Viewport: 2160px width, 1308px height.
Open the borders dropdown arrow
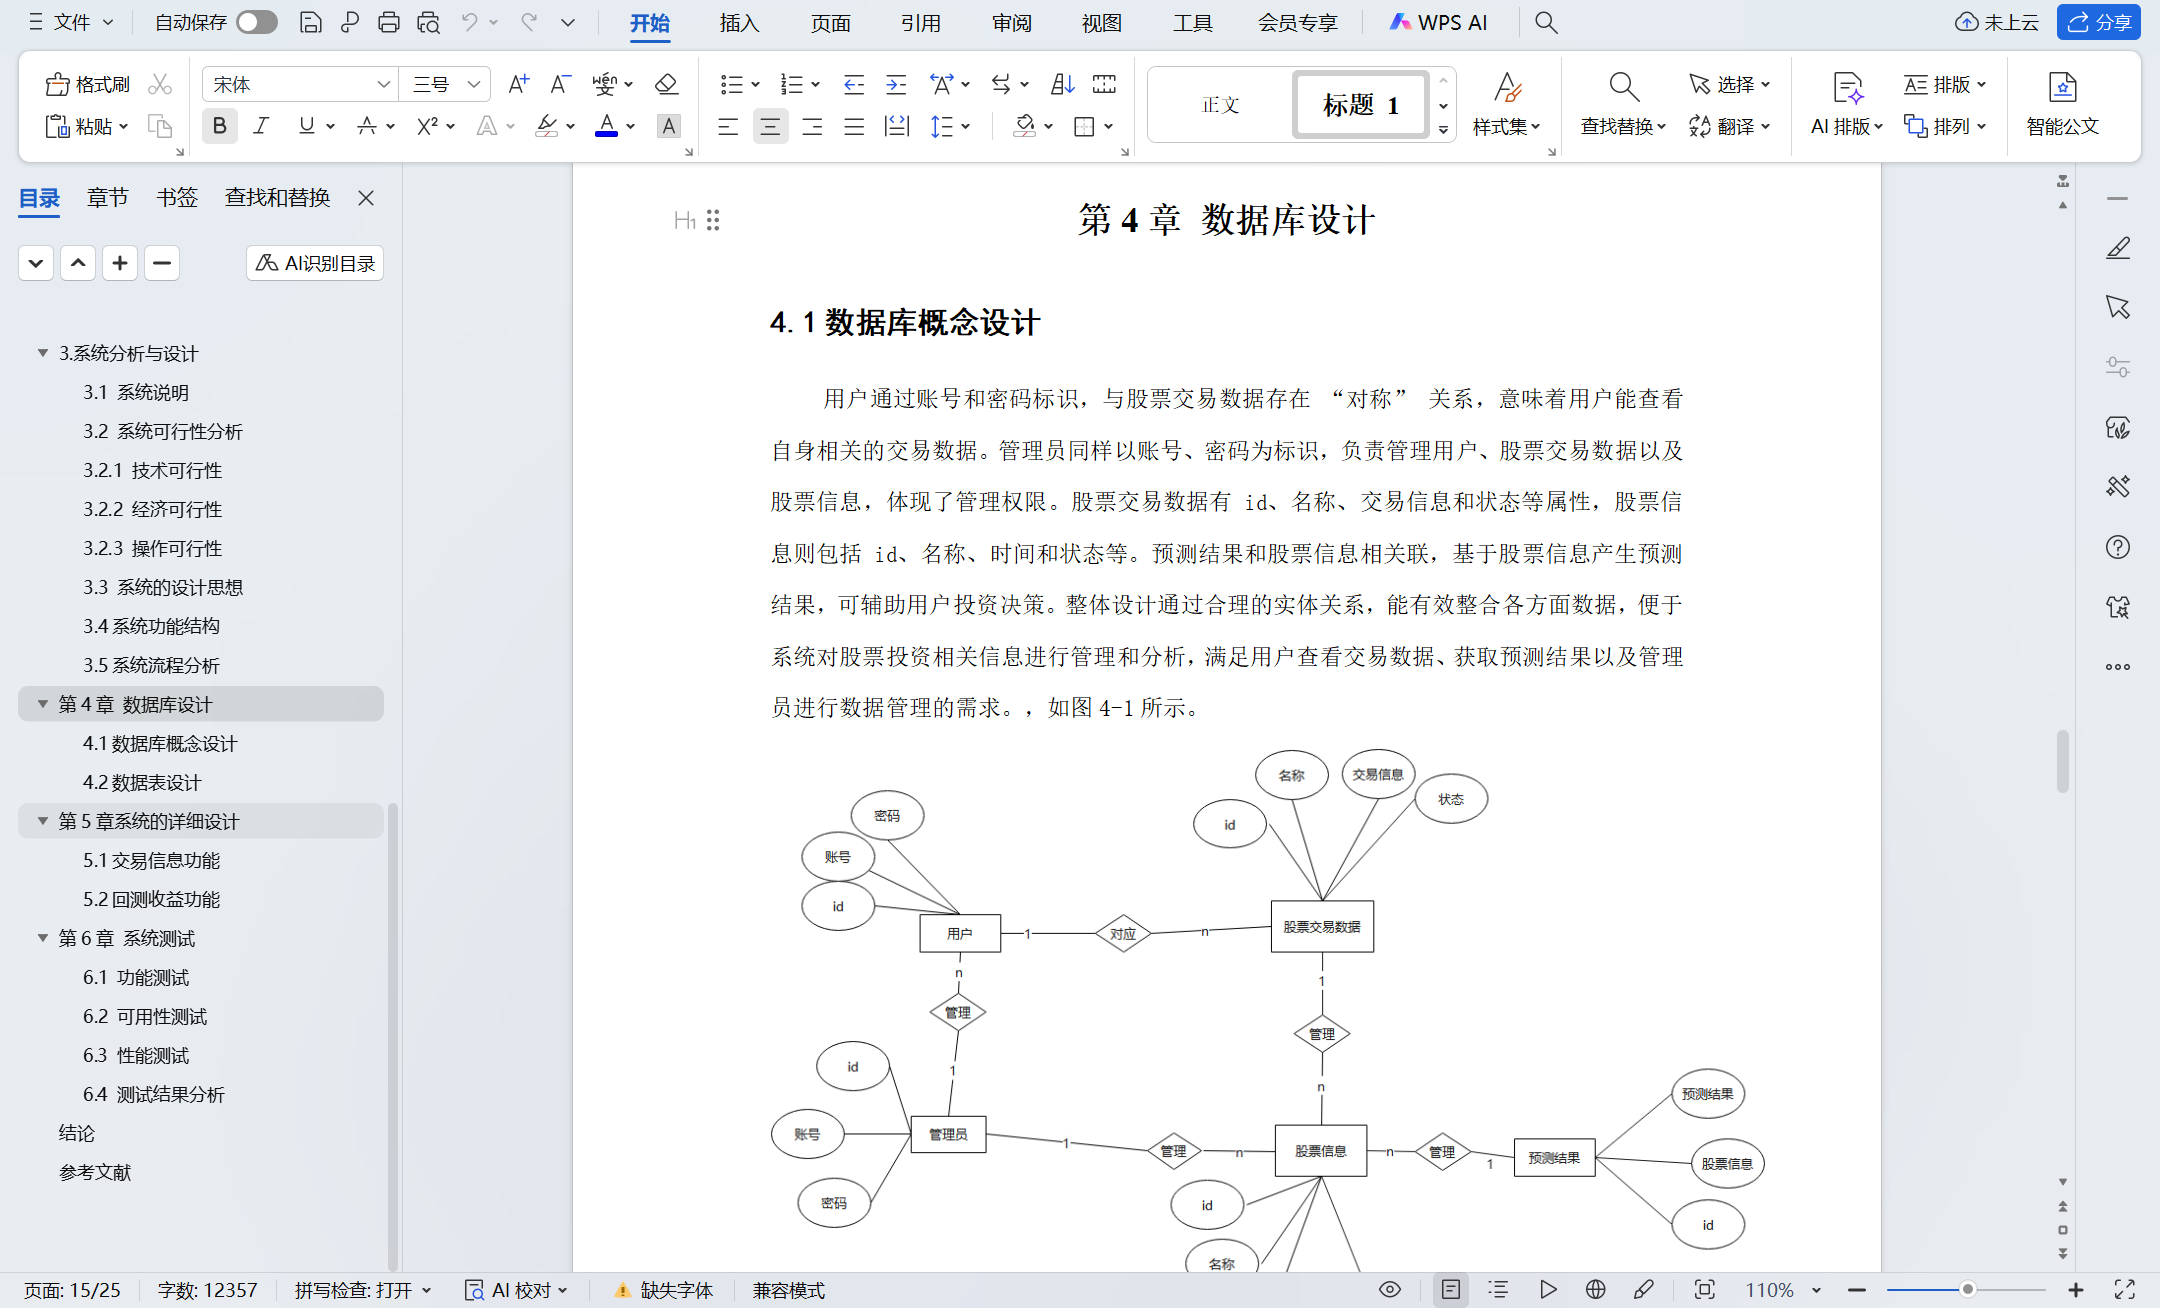[x=1109, y=127]
